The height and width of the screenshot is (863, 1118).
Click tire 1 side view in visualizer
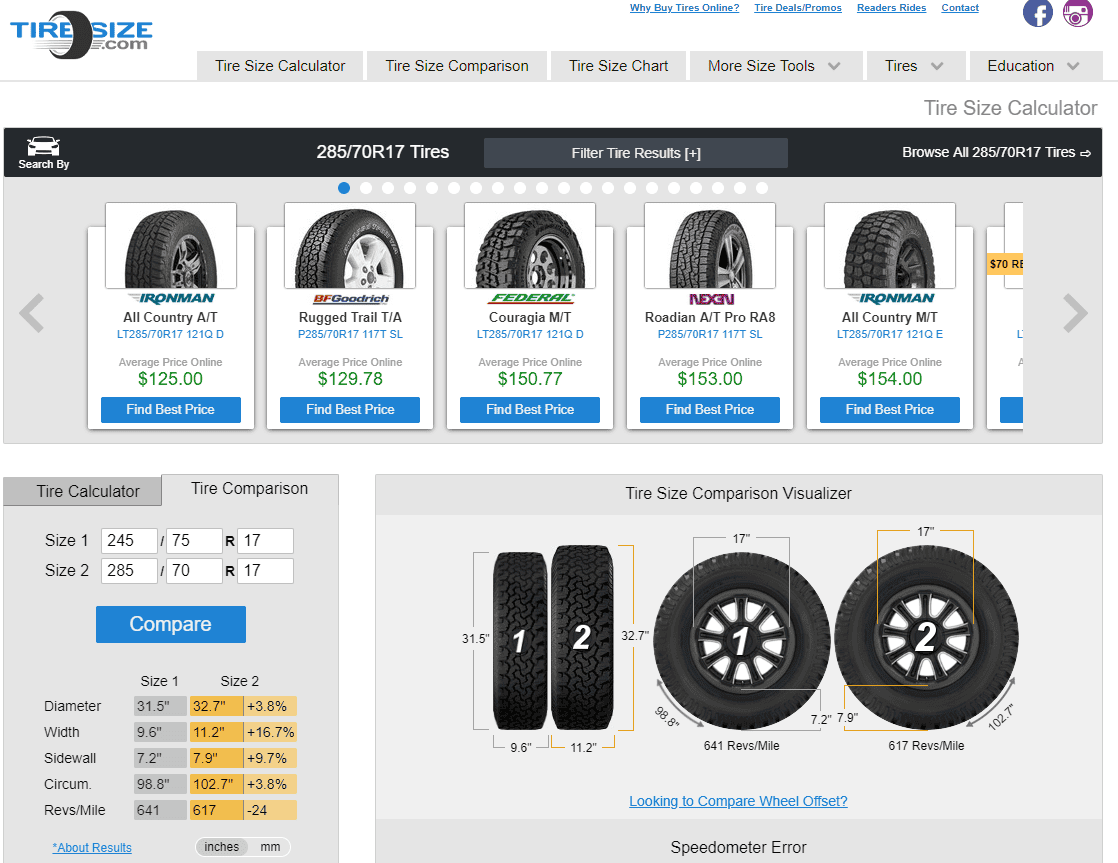[520, 640]
